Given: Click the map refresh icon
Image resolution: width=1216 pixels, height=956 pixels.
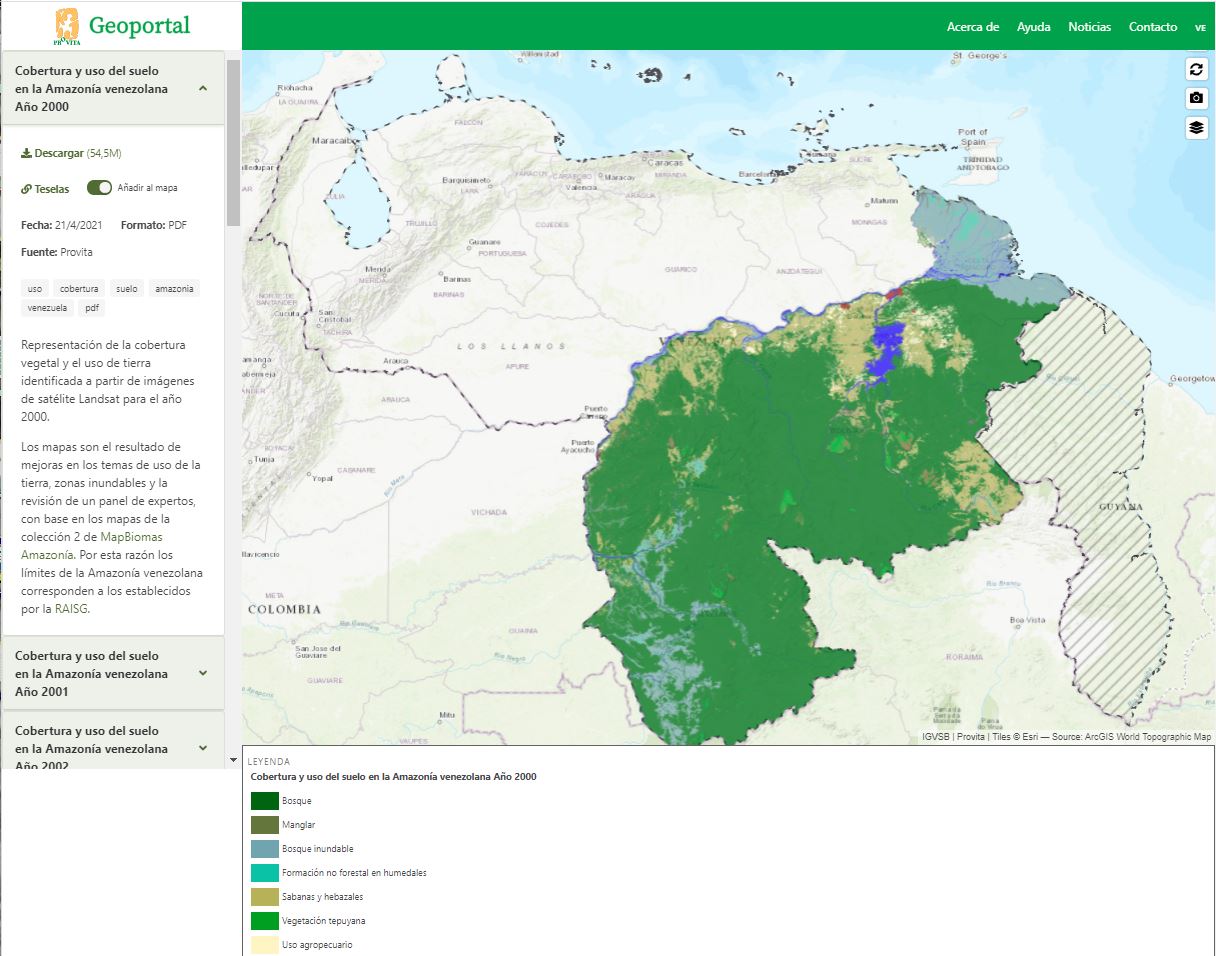Looking at the screenshot, I should (x=1196, y=69).
